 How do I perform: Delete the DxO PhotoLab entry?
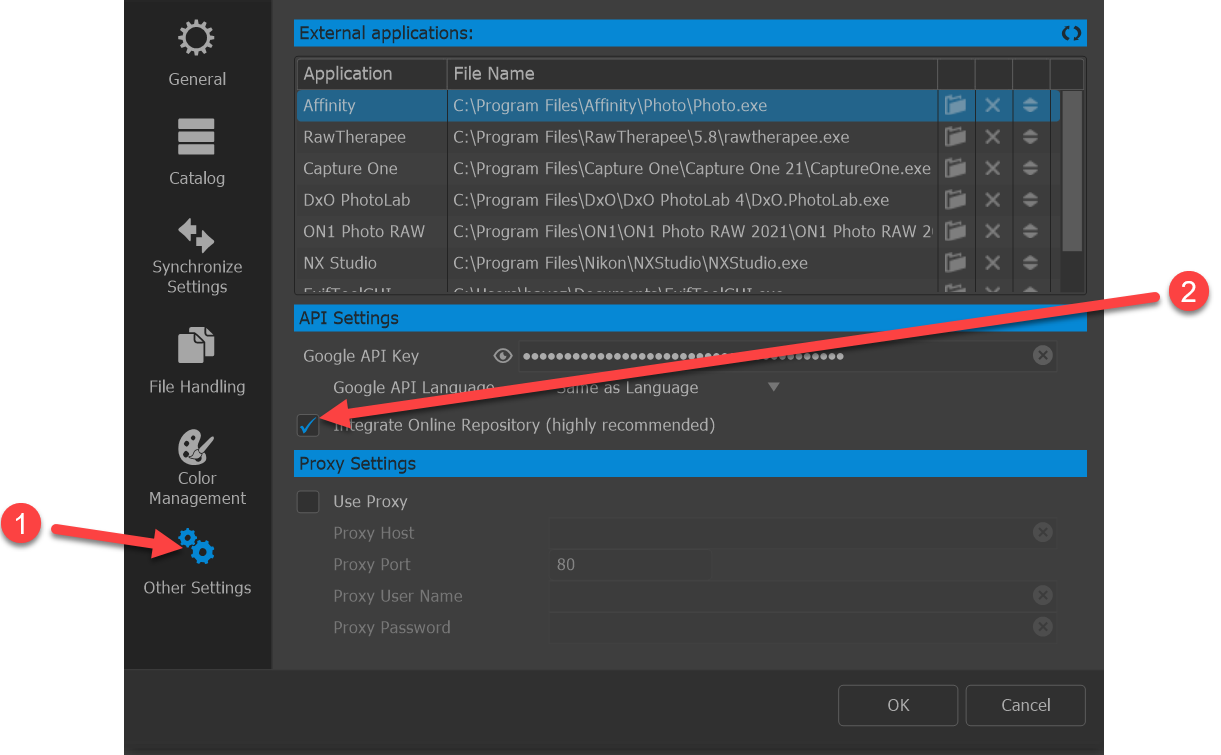992,200
